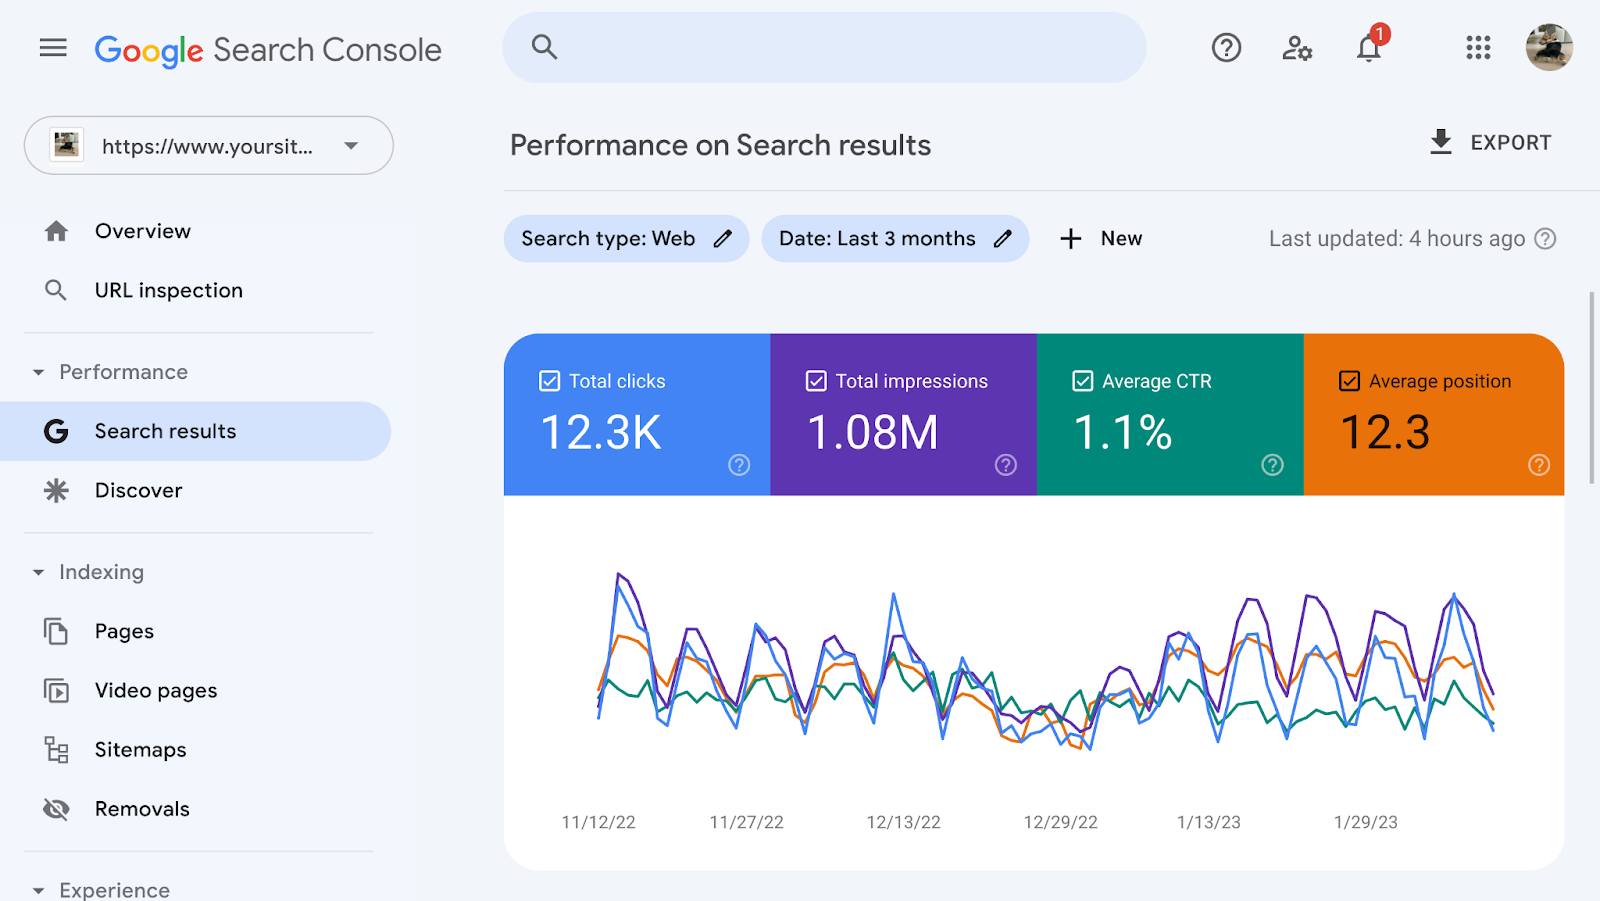This screenshot has width=1600, height=901.
Task: Uncheck the Total impressions checkbox
Action: pyautogui.click(x=815, y=380)
